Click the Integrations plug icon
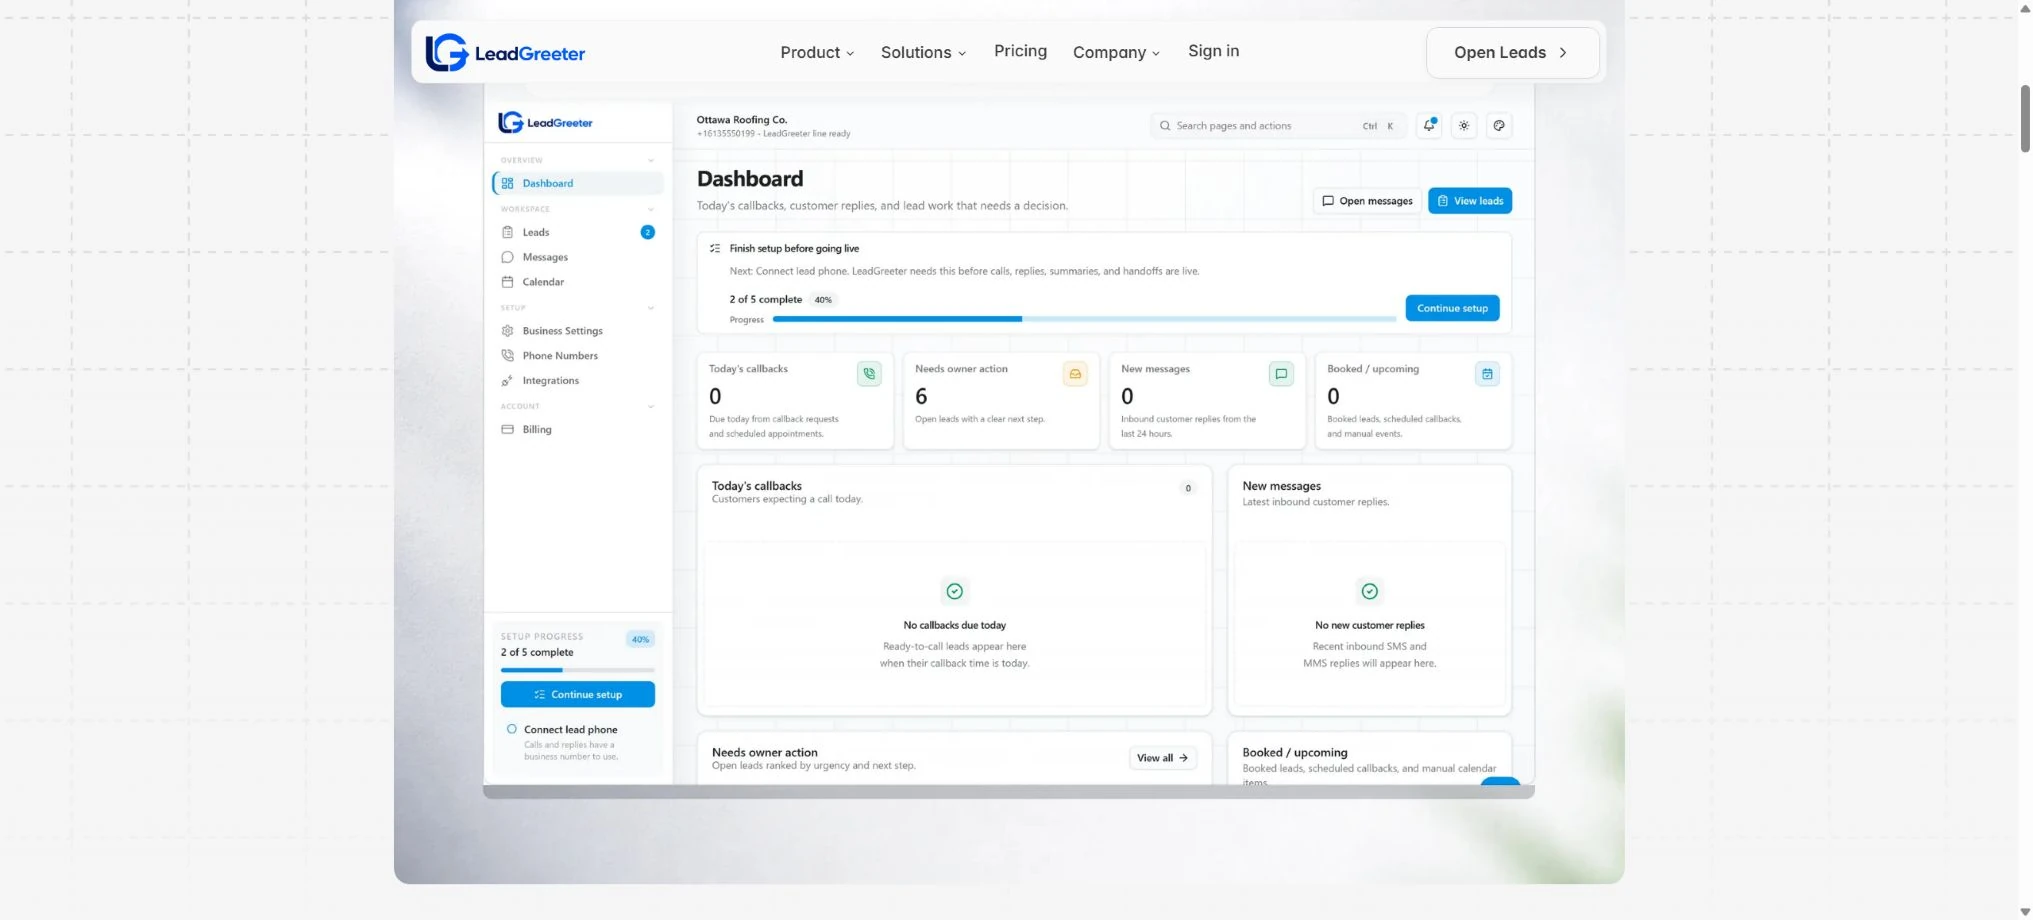The height and width of the screenshot is (920, 2033). [x=507, y=381]
